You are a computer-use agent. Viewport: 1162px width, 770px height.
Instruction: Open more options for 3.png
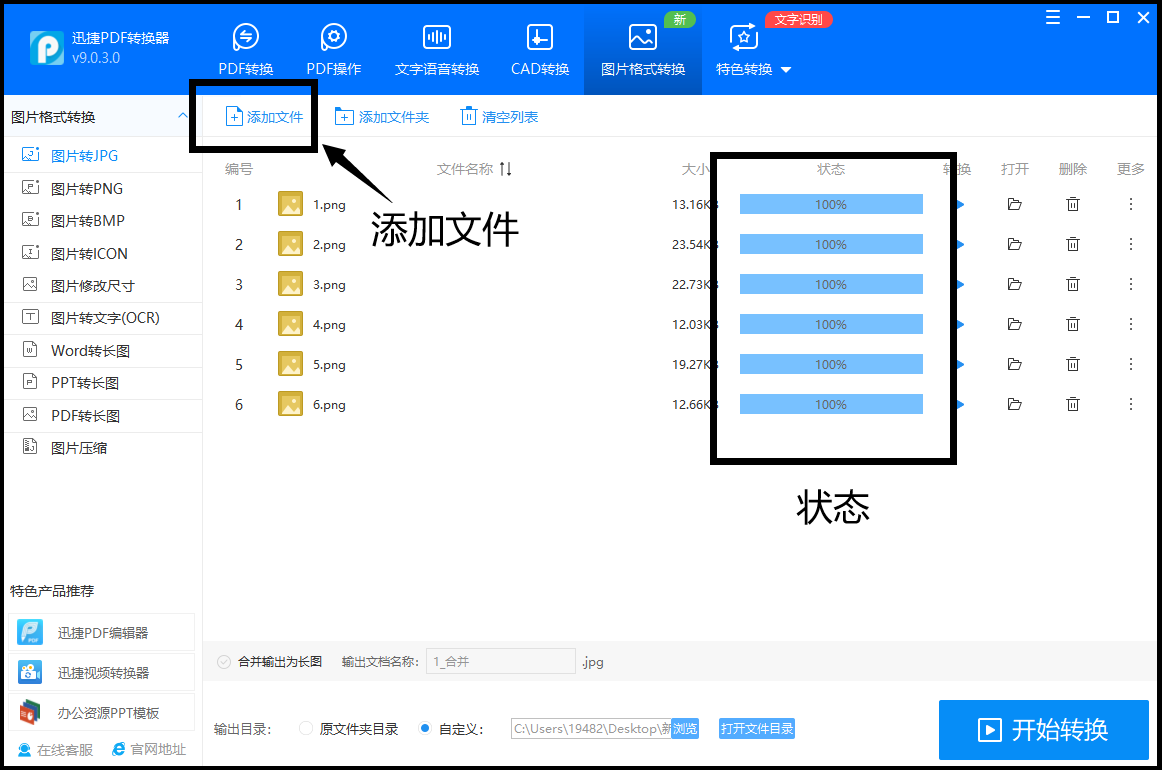pyautogui.click(x=1131, y=284)
